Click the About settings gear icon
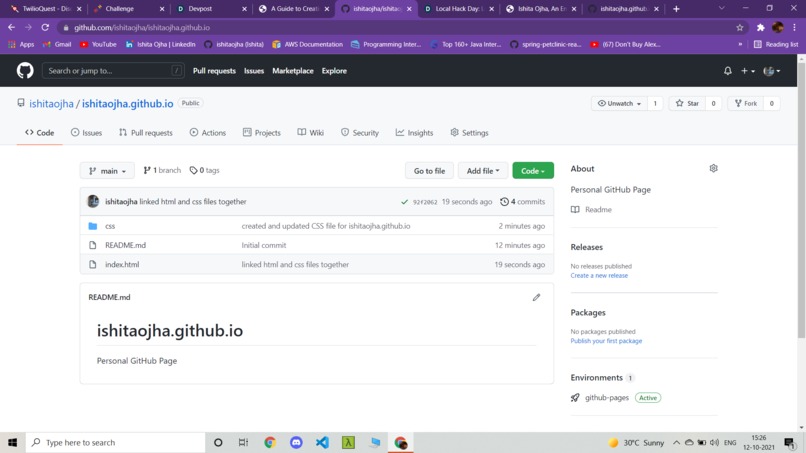 [x=713, y=168]
